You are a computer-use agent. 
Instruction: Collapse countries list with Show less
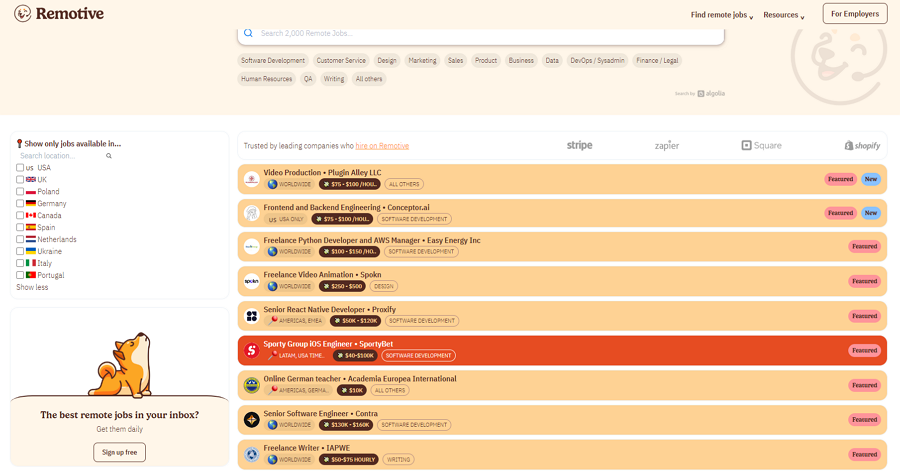tap(32, 287)
